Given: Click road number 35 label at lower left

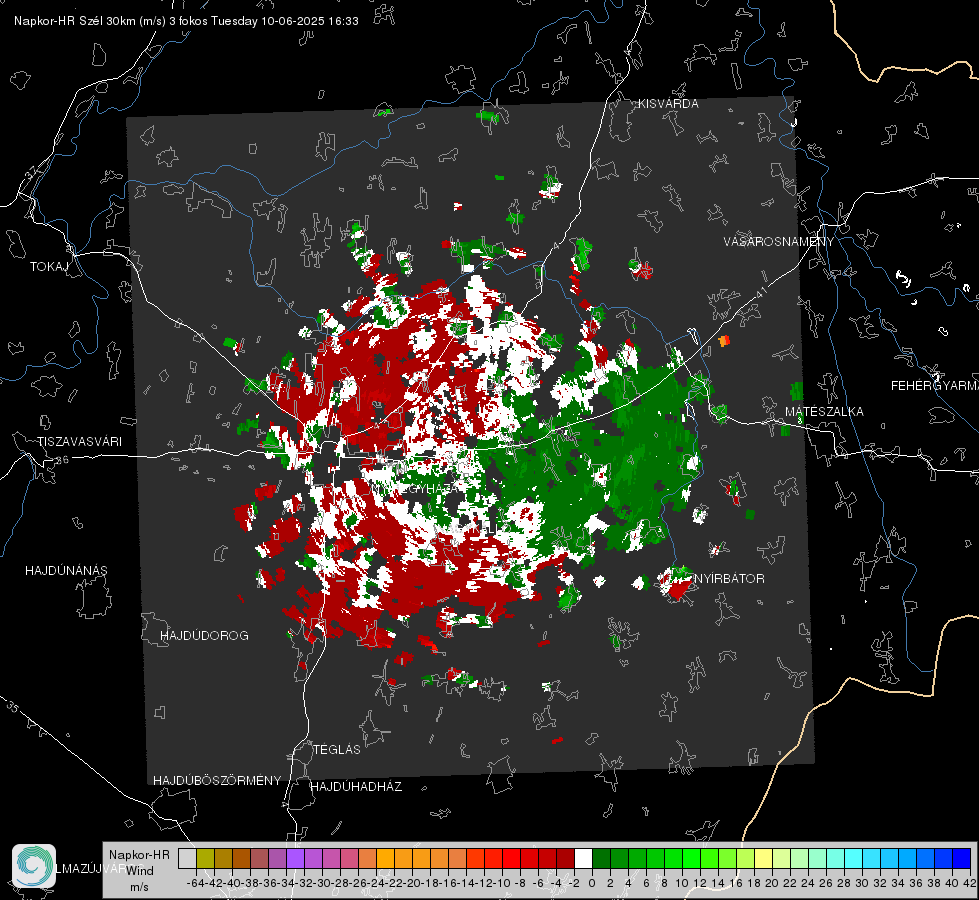Looking at the screenshot, I should [13, 707].
